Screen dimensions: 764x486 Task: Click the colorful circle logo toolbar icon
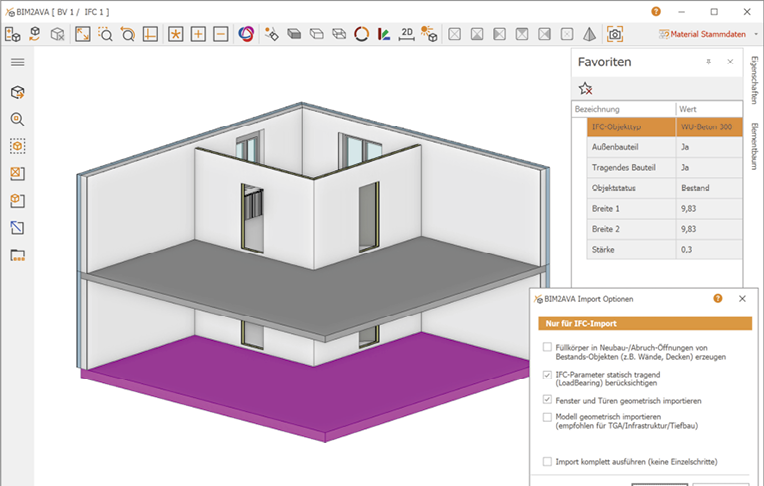click(x=246, y=34)
